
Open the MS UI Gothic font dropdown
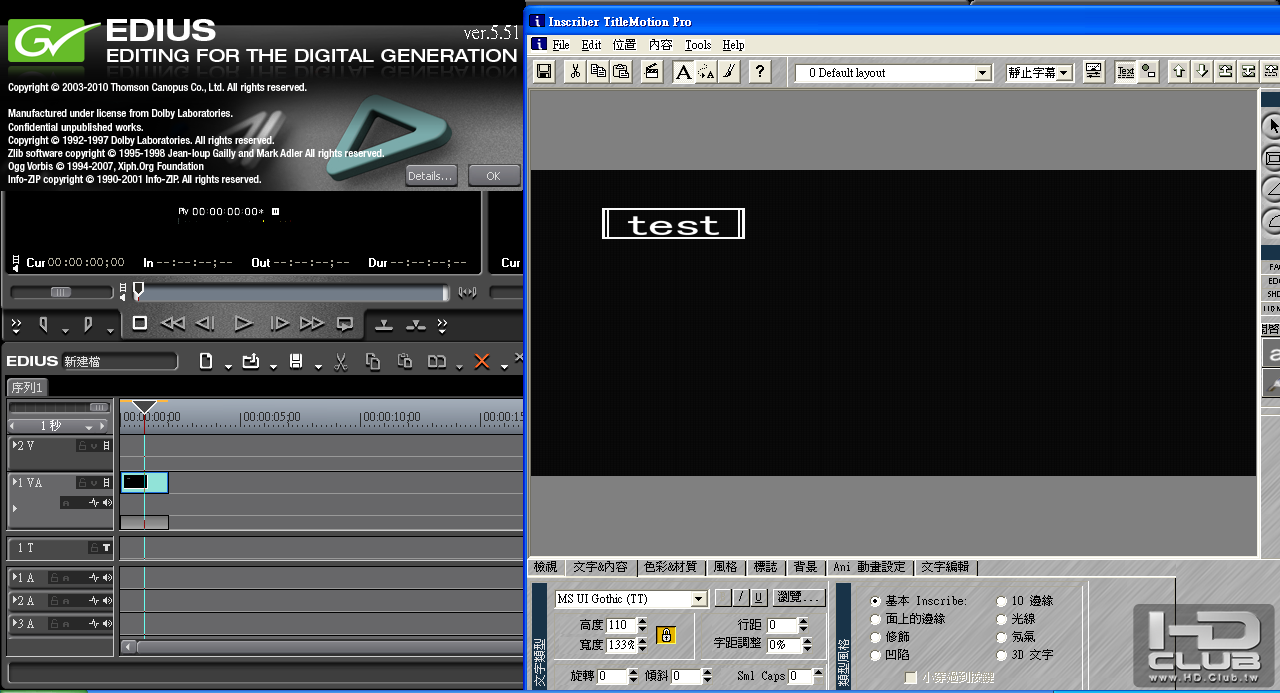(x=699, y=599)
